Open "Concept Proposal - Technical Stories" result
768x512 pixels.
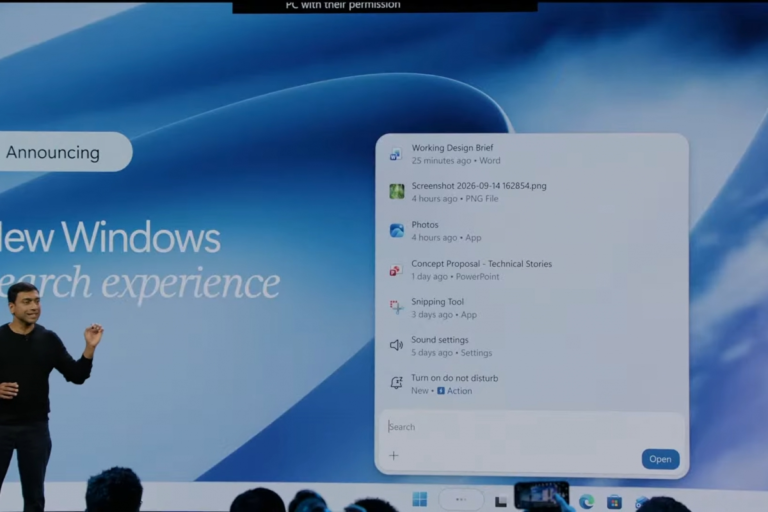point(481,264)
